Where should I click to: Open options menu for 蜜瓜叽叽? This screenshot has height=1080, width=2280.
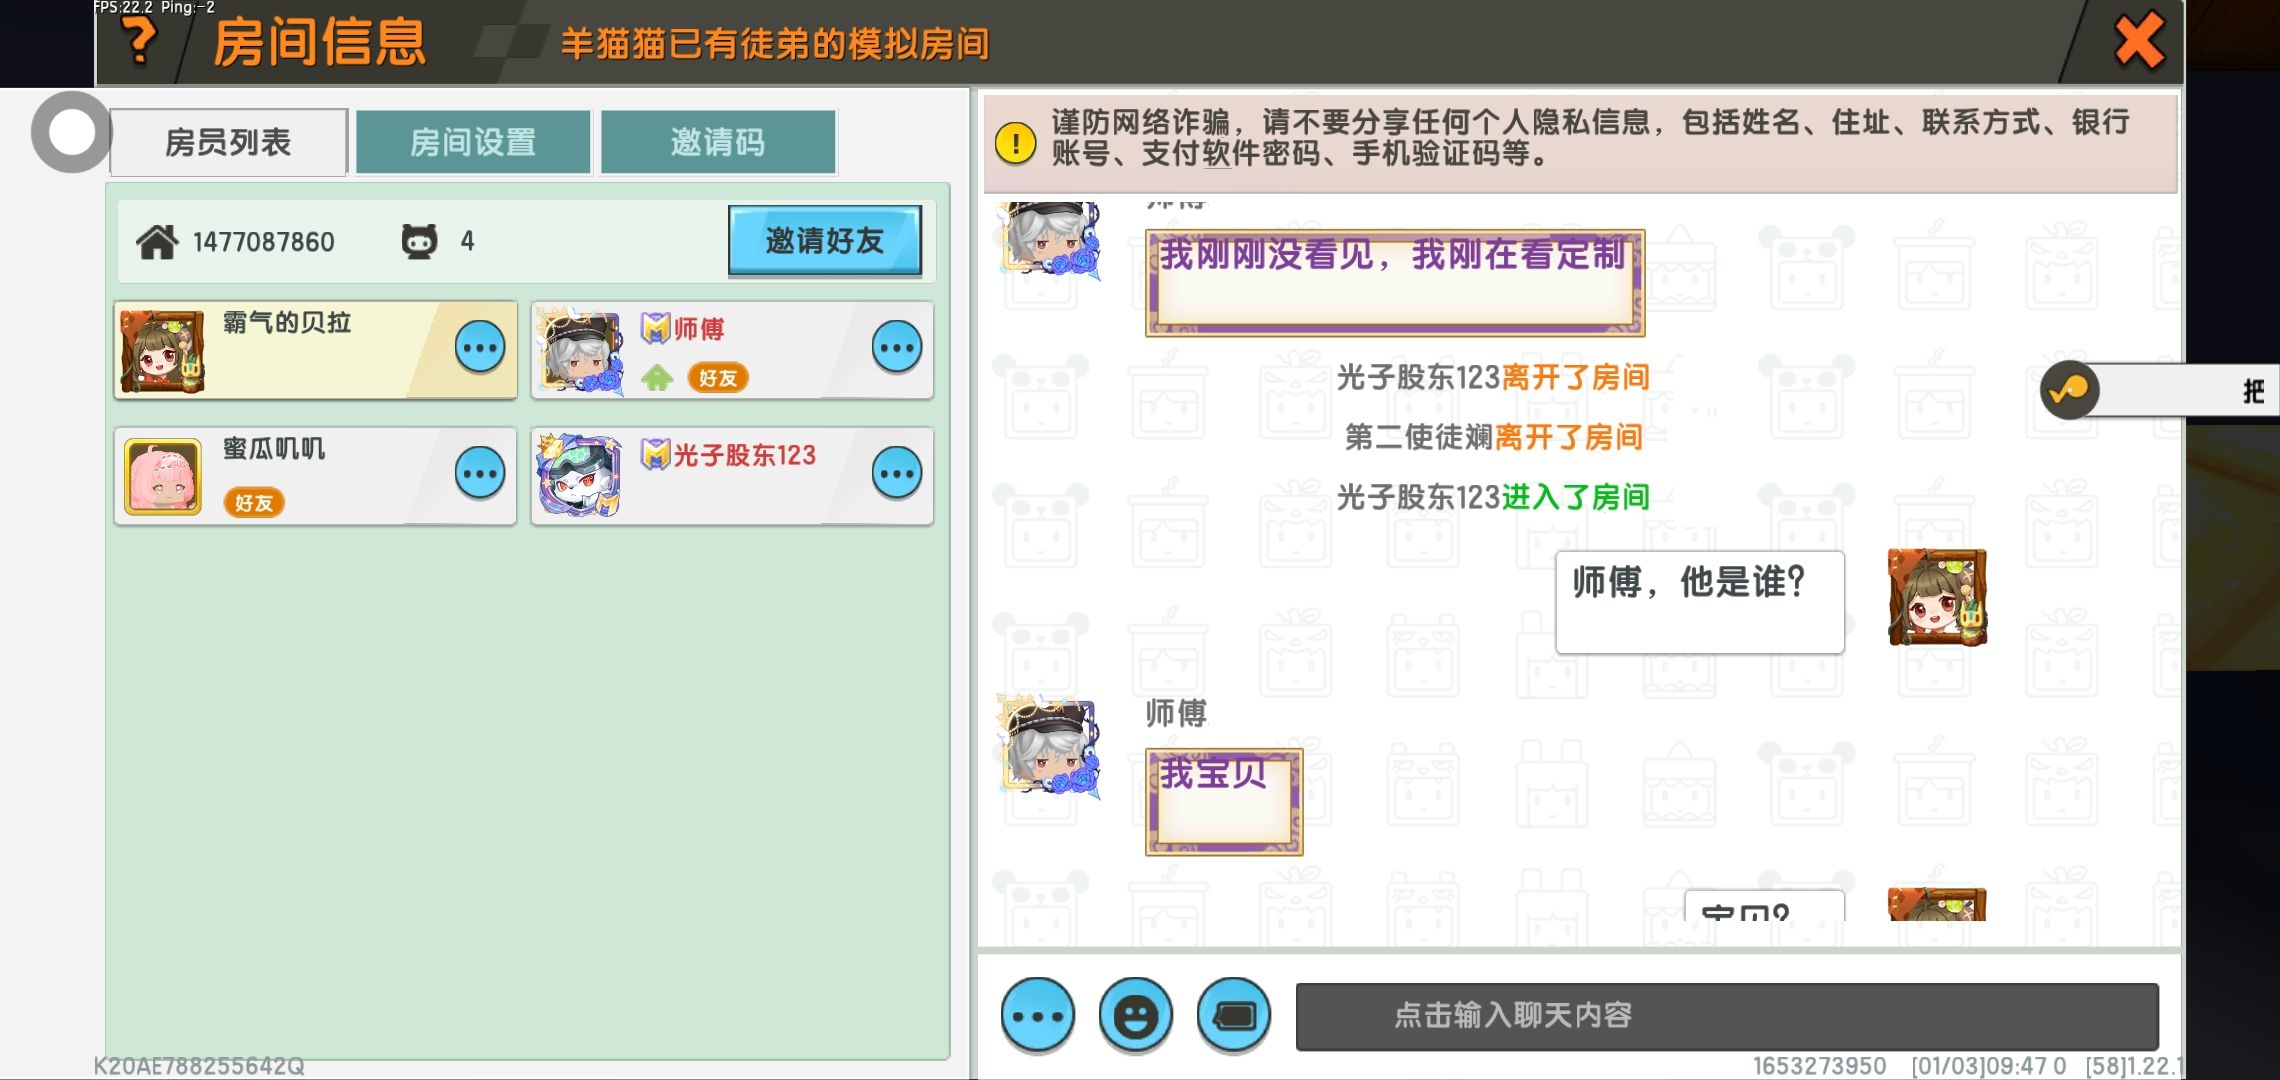pos(480,474)
